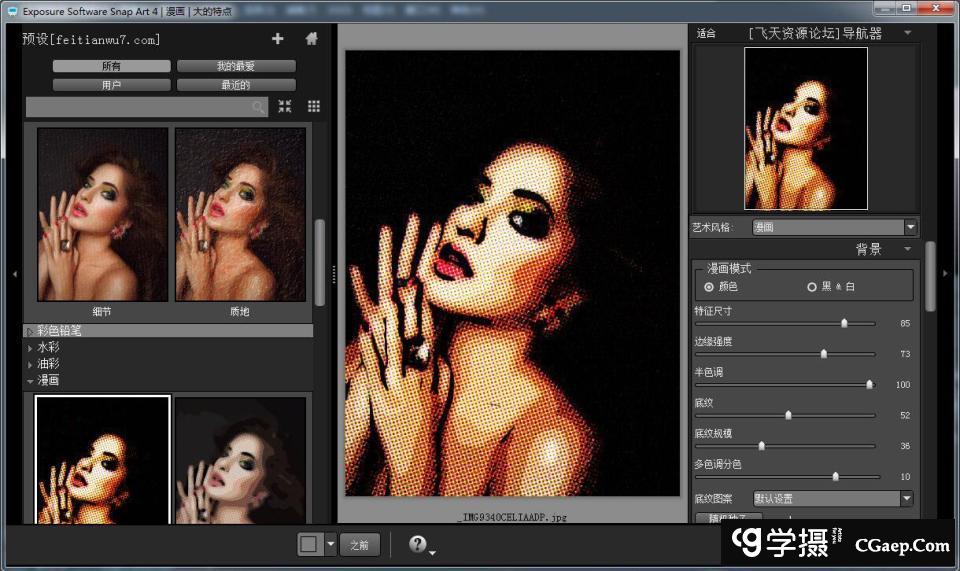This screenshot has height=571, width=960.
Task: Show 我的最爱 presets tab
Action: pos(236,66)
